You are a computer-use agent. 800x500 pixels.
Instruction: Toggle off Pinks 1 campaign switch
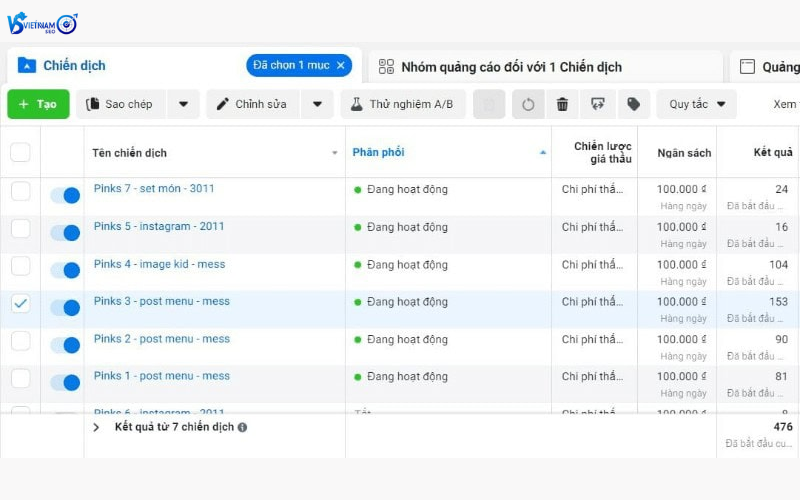point(65,383)
